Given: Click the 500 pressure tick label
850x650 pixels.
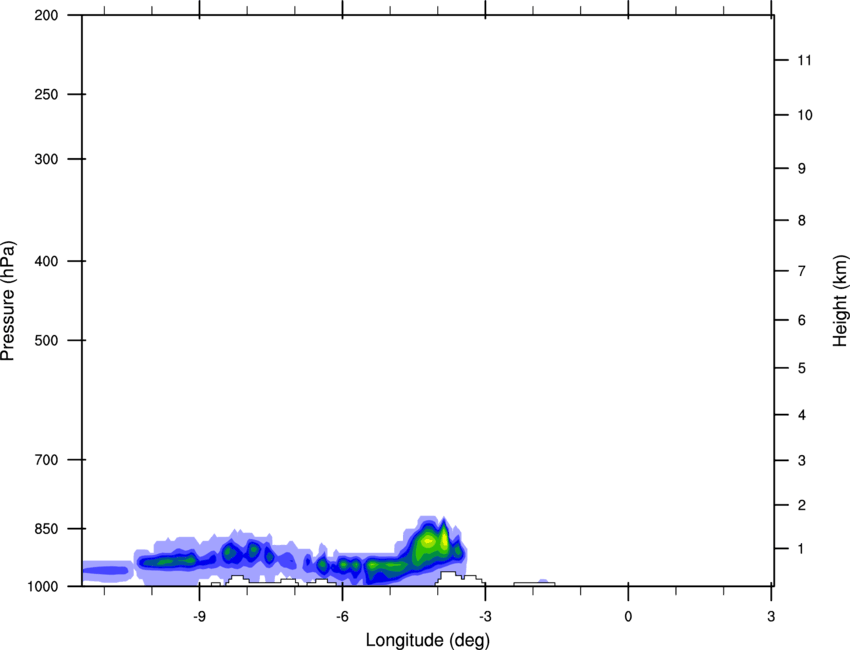Looking at the screenshot, I should 47,340.
